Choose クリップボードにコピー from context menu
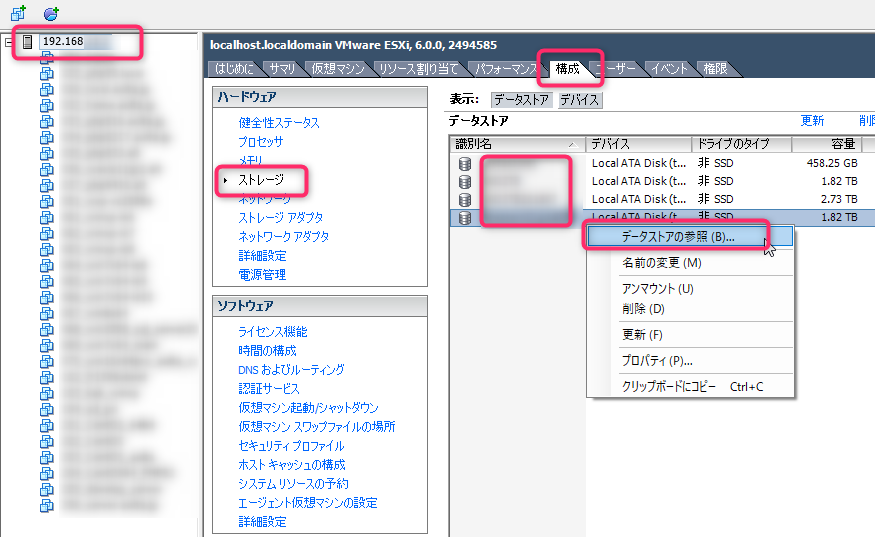This screenshot has width=875, height=537. click(690, 386)
